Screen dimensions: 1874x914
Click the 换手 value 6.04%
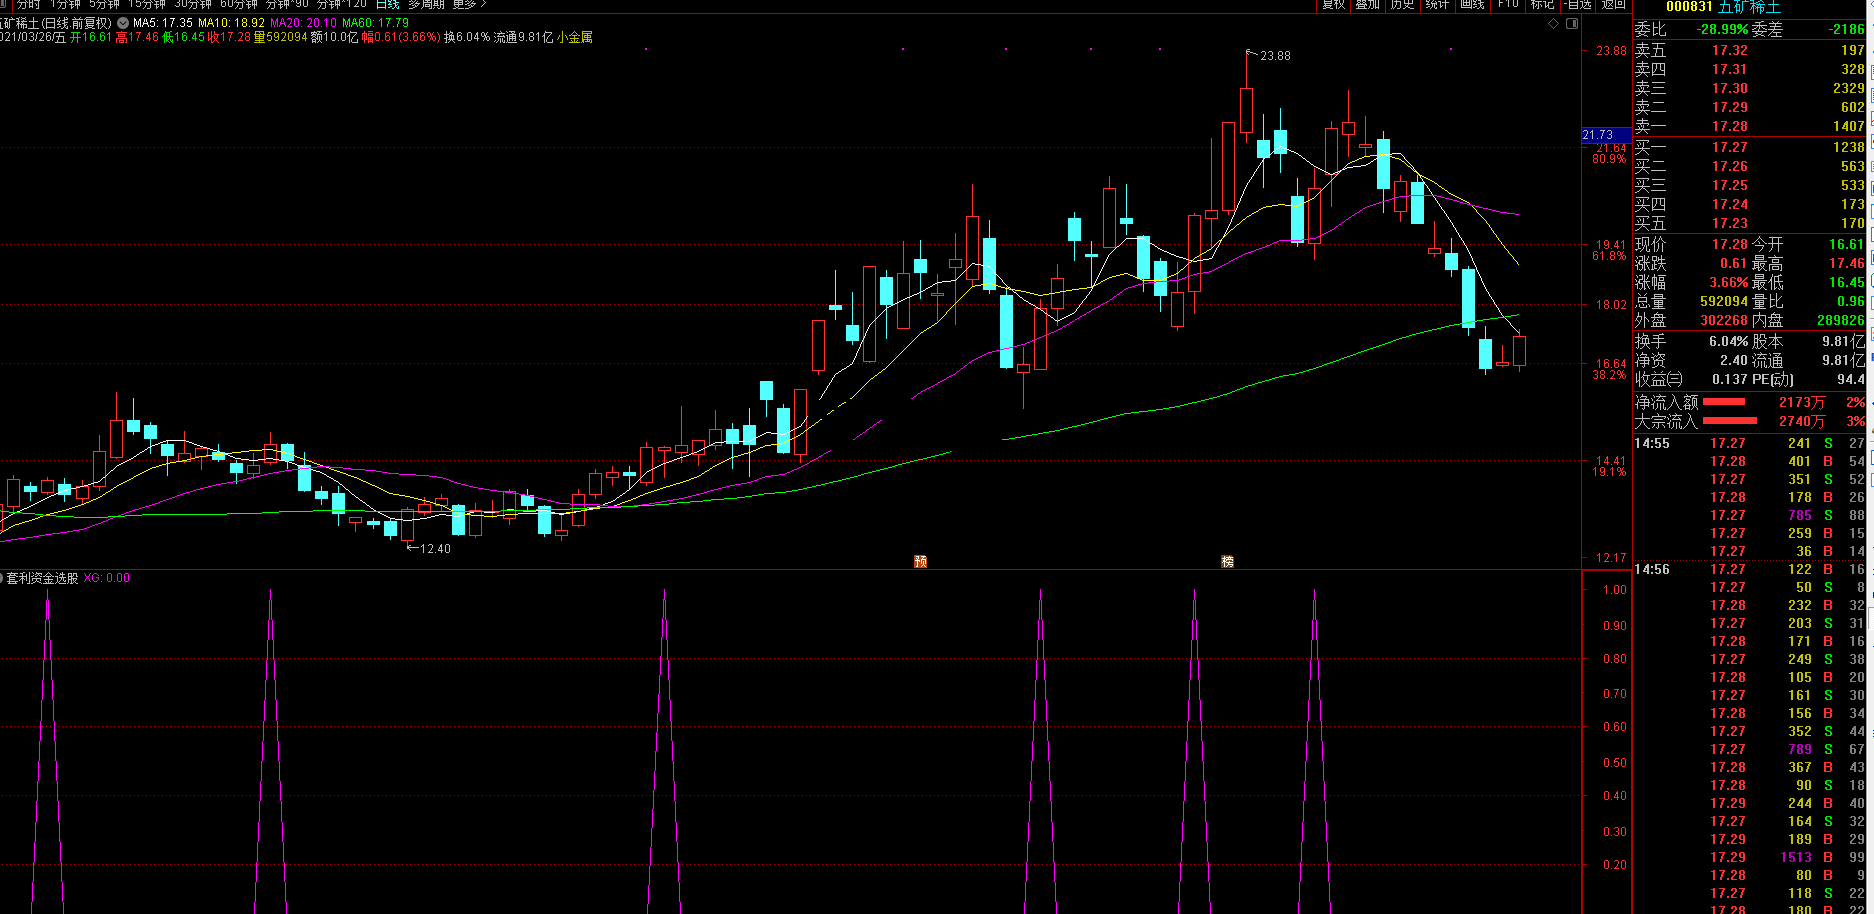(x=1728, y=341)
